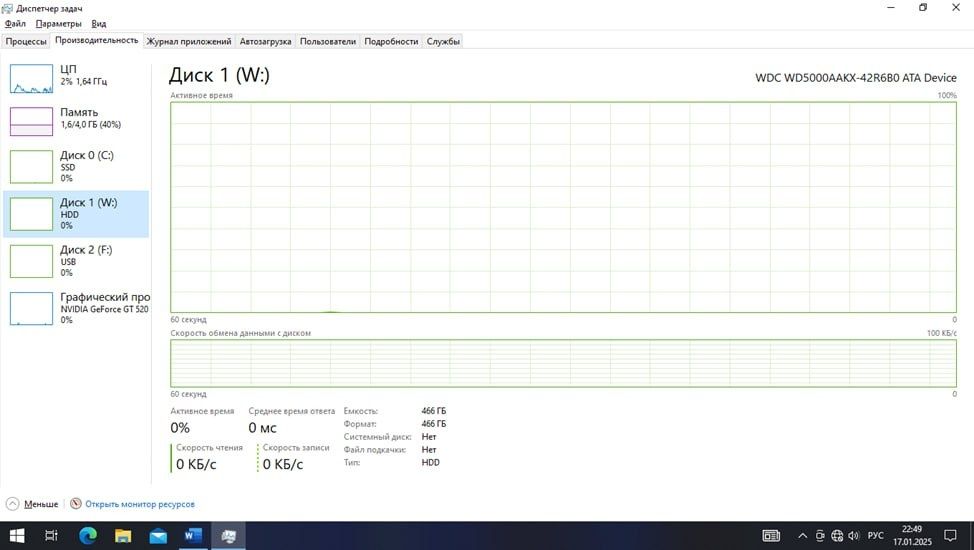
Task: Switch to the Процессы tab
Action: 26,42
